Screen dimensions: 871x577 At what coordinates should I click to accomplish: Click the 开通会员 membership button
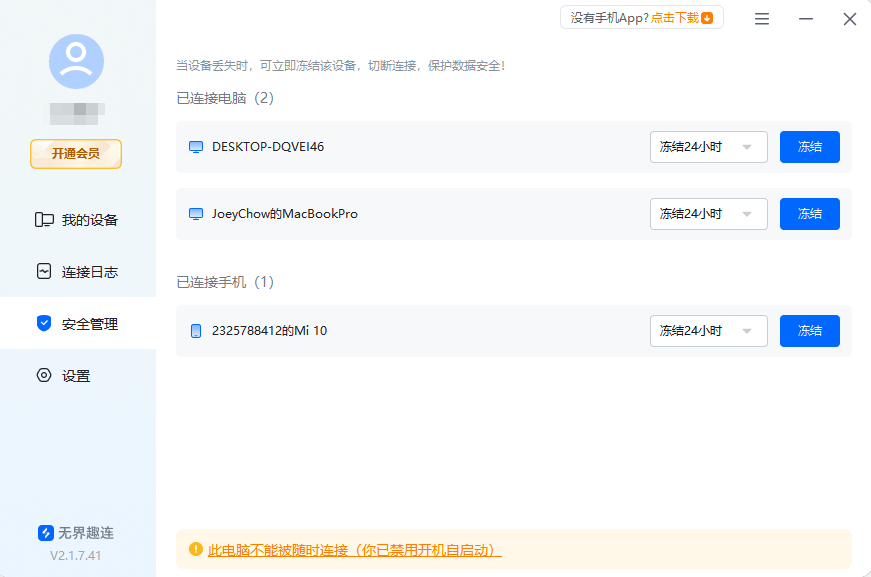point(75,154)
